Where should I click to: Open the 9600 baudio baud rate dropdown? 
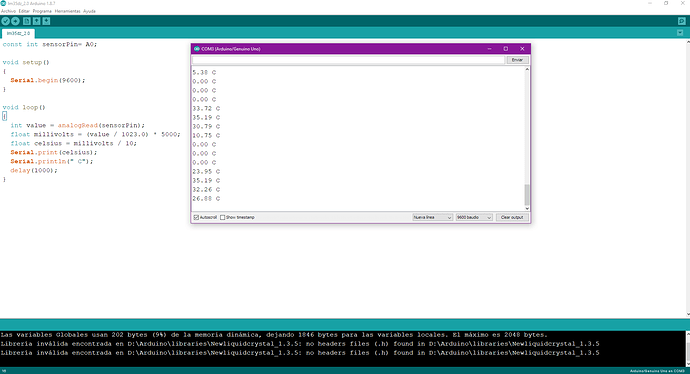click(474, 217)
